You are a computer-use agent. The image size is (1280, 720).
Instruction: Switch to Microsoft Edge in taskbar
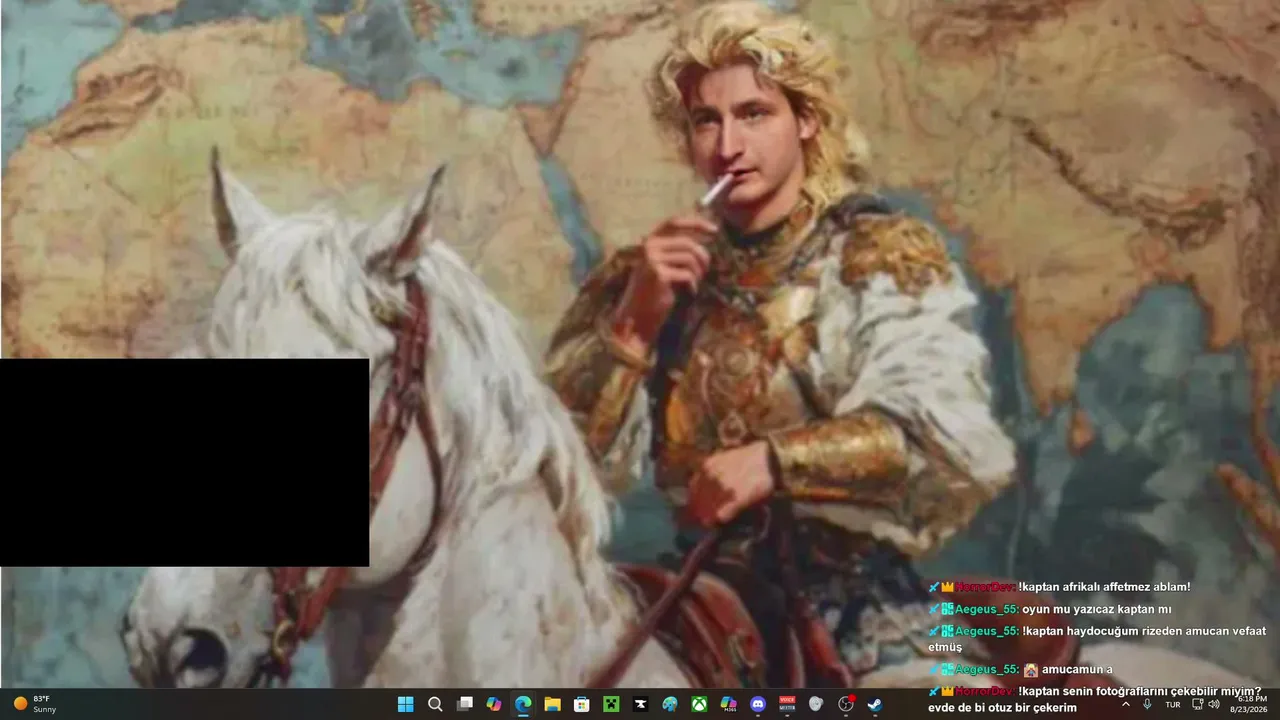[523, 704]
